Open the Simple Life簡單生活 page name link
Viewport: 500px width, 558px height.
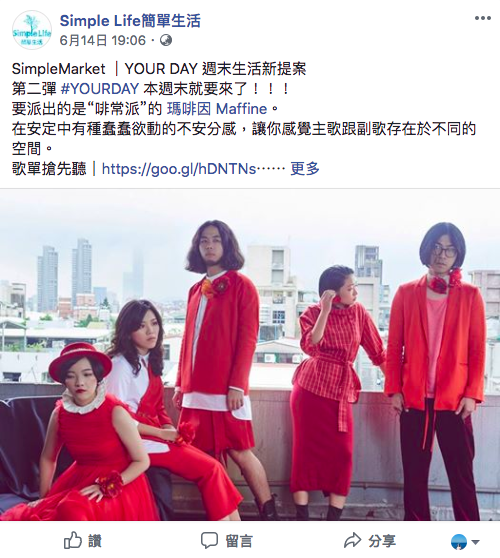(130, 21)
